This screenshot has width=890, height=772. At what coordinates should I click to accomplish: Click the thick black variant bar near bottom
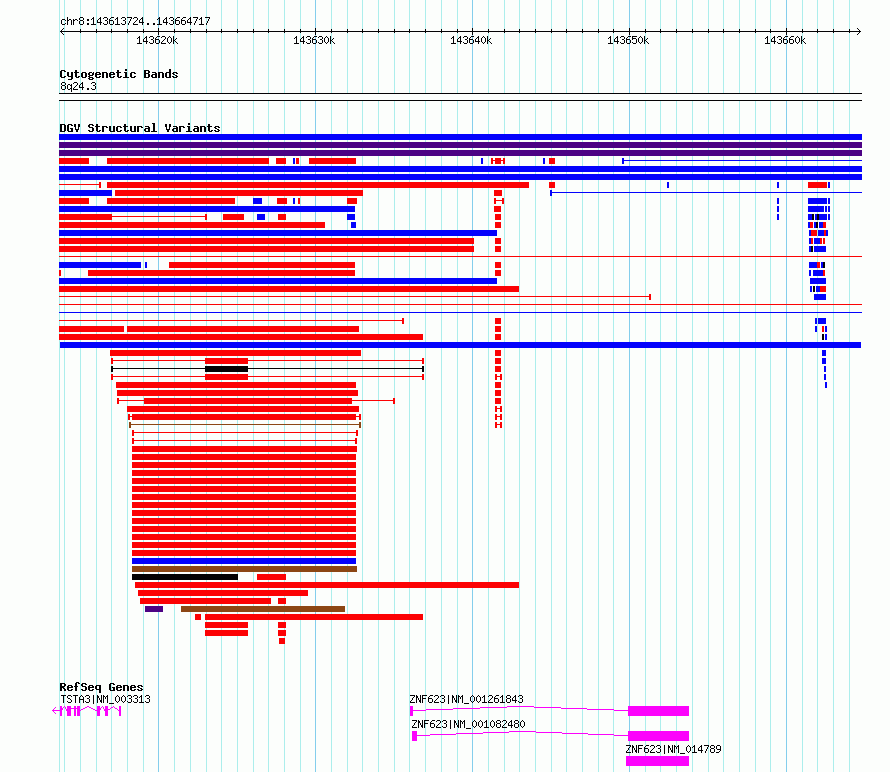click(185, 577)
